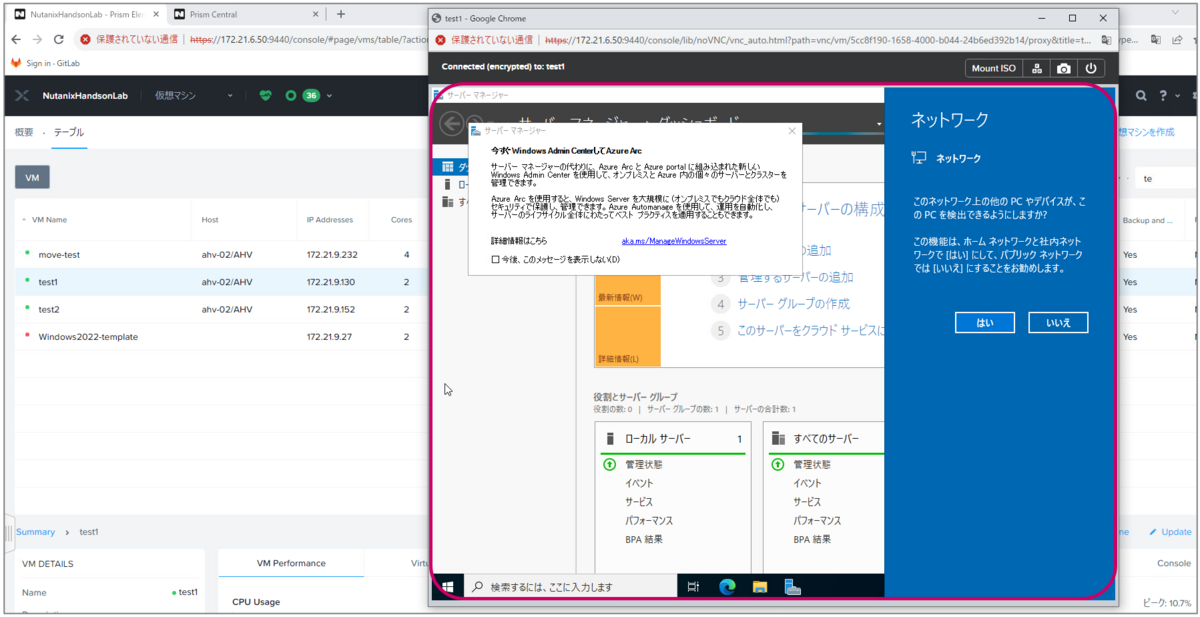Screen dimensions: 1200x617
Task: Click サーバー グループの作成 link
Action: pos(793,303)
